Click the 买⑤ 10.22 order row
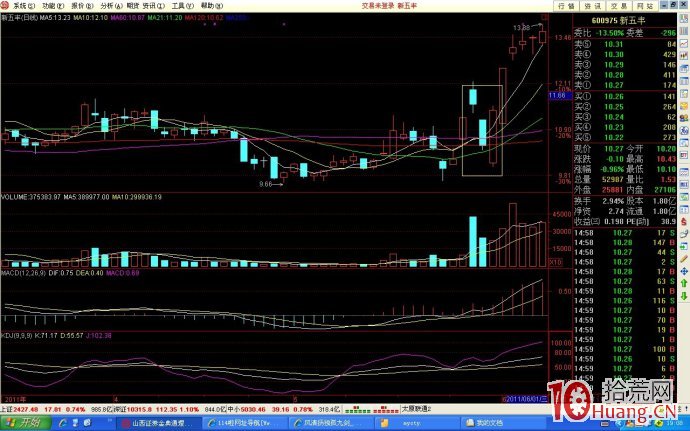 tap(625, 137)
